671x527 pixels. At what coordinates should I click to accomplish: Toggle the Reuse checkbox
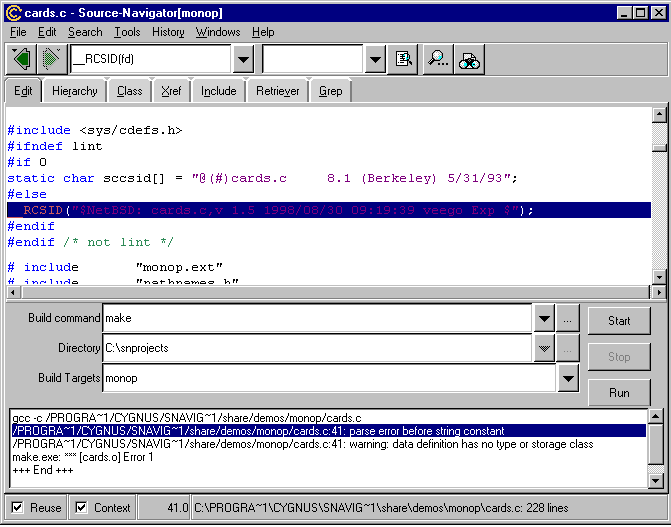point(18,507)
